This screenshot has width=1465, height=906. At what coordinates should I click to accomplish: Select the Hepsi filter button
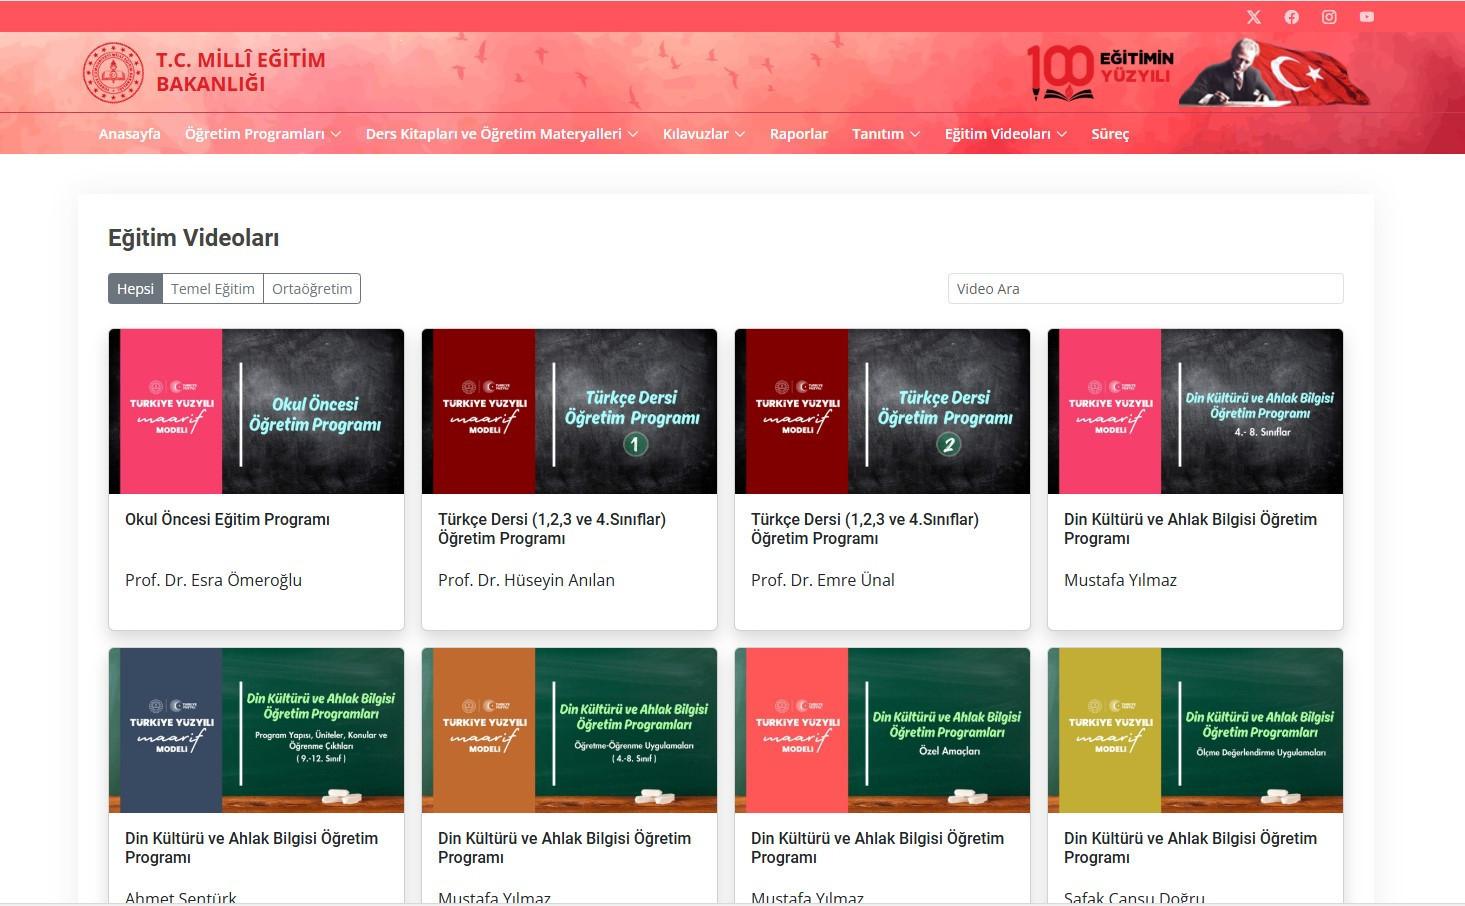pos(135,289)
